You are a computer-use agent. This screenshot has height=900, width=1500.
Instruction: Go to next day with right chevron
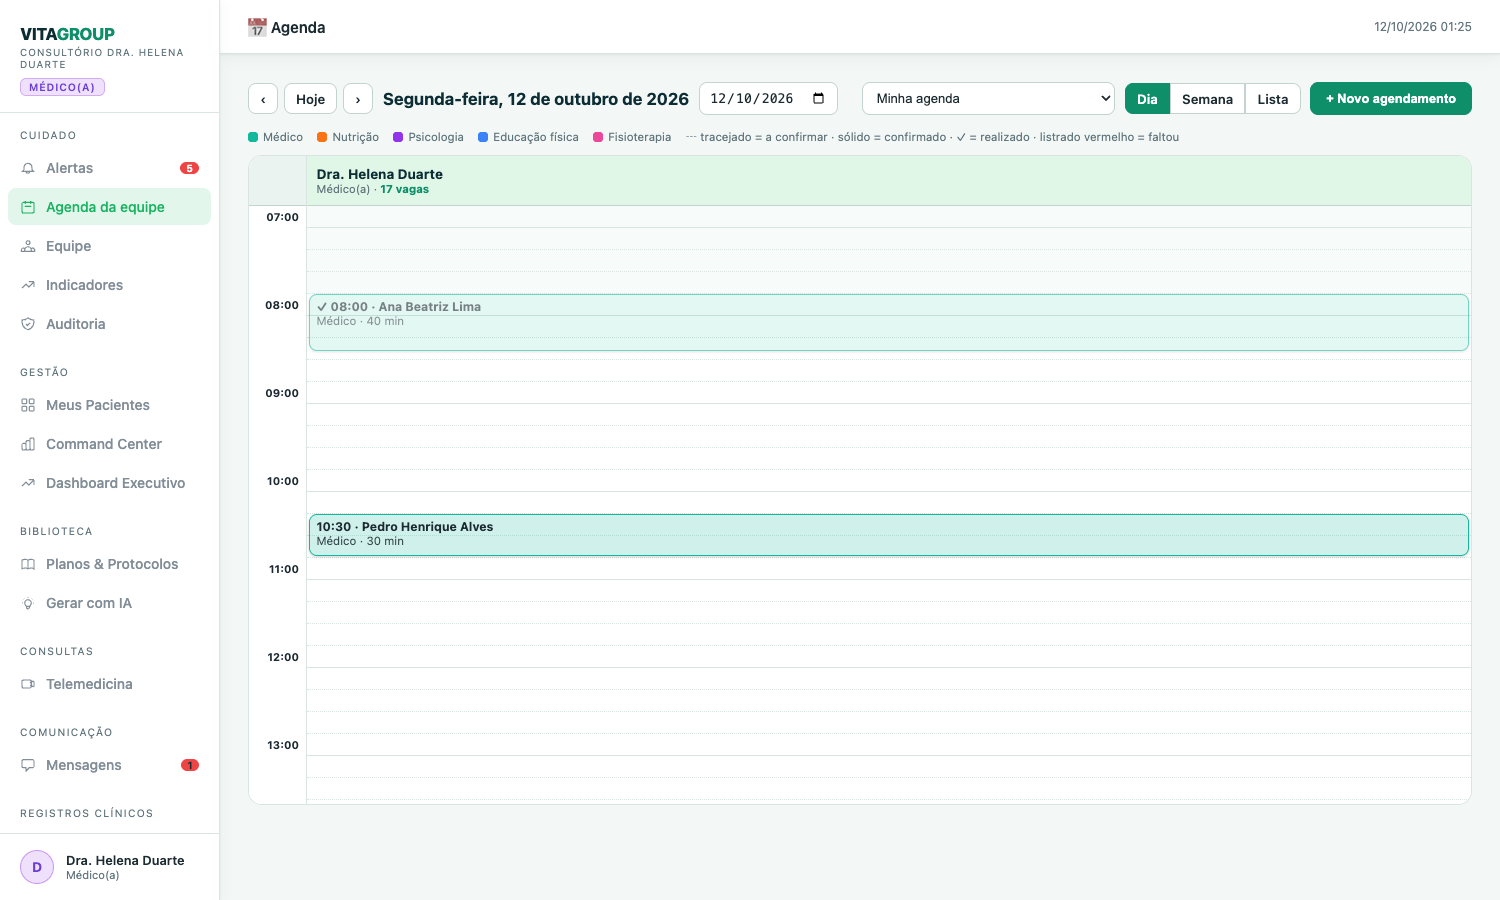pyautogui.click(x=358, y=99)
